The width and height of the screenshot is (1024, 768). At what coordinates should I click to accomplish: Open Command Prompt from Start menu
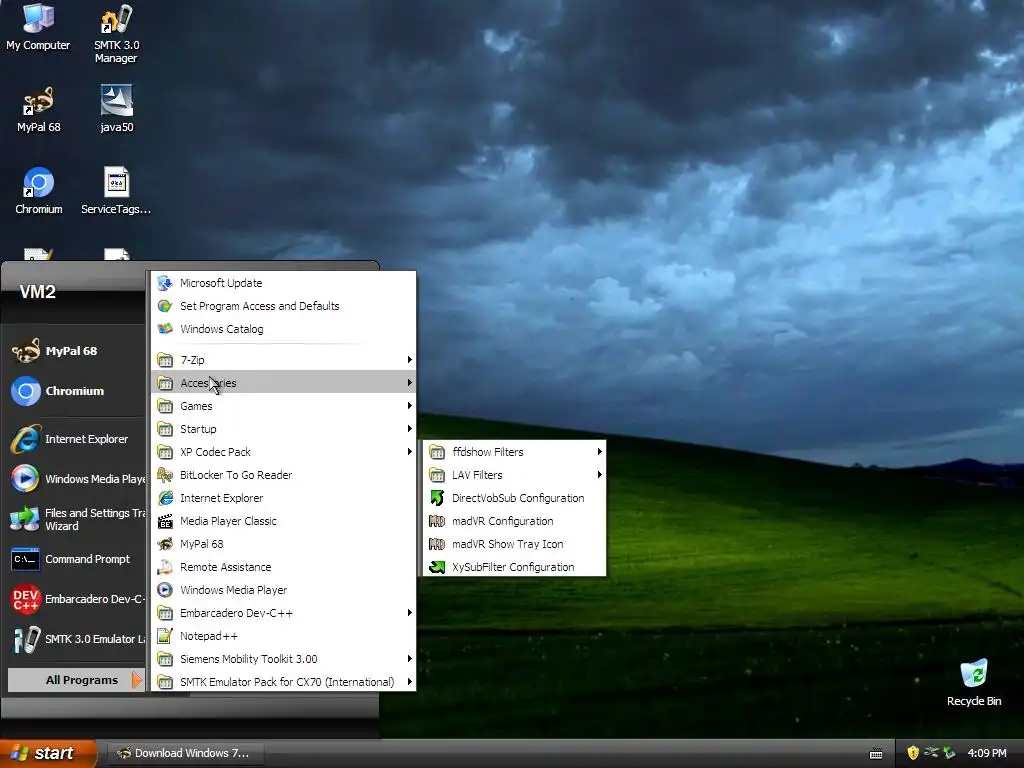76,559
